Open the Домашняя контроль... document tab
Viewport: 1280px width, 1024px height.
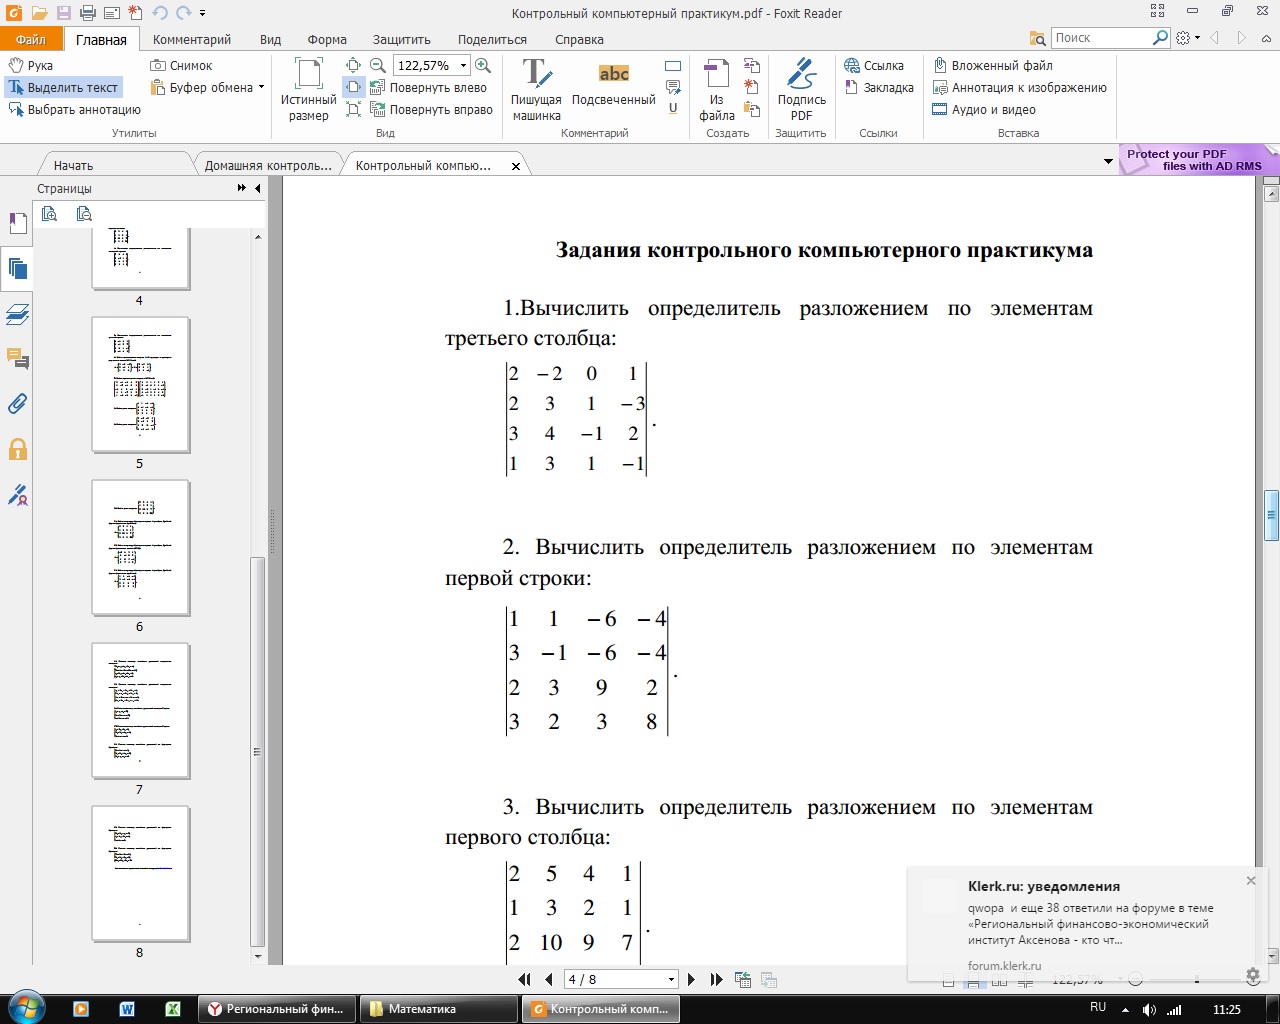(x=267, y=166)
